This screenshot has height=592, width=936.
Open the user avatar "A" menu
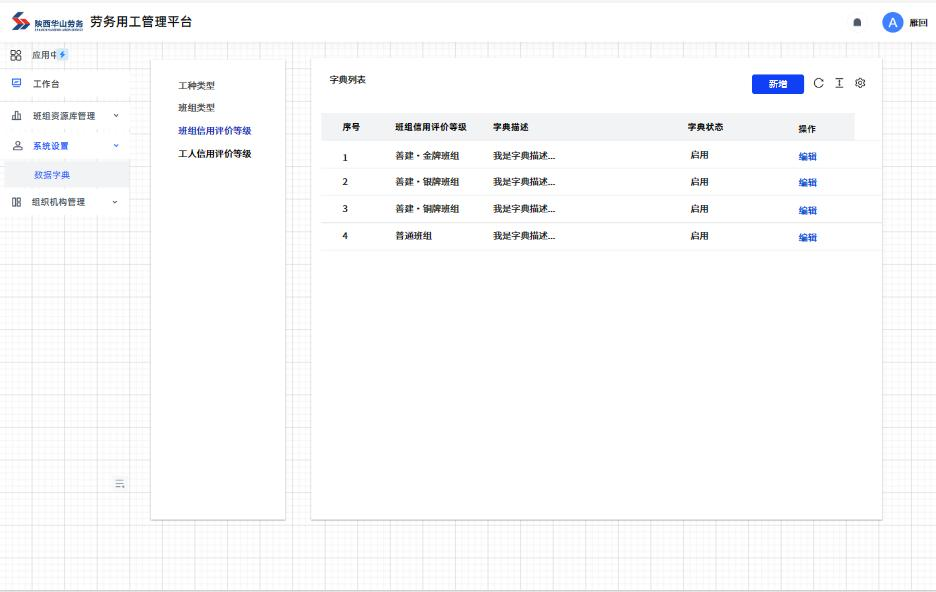pyautogui.click(x=892, y=23)
